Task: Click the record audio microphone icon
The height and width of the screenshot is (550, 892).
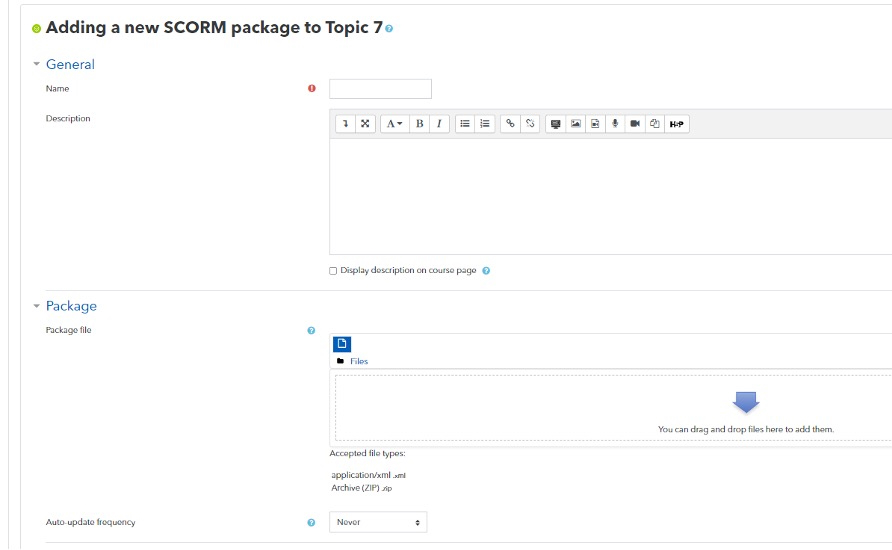Action: tap(615, 124)
